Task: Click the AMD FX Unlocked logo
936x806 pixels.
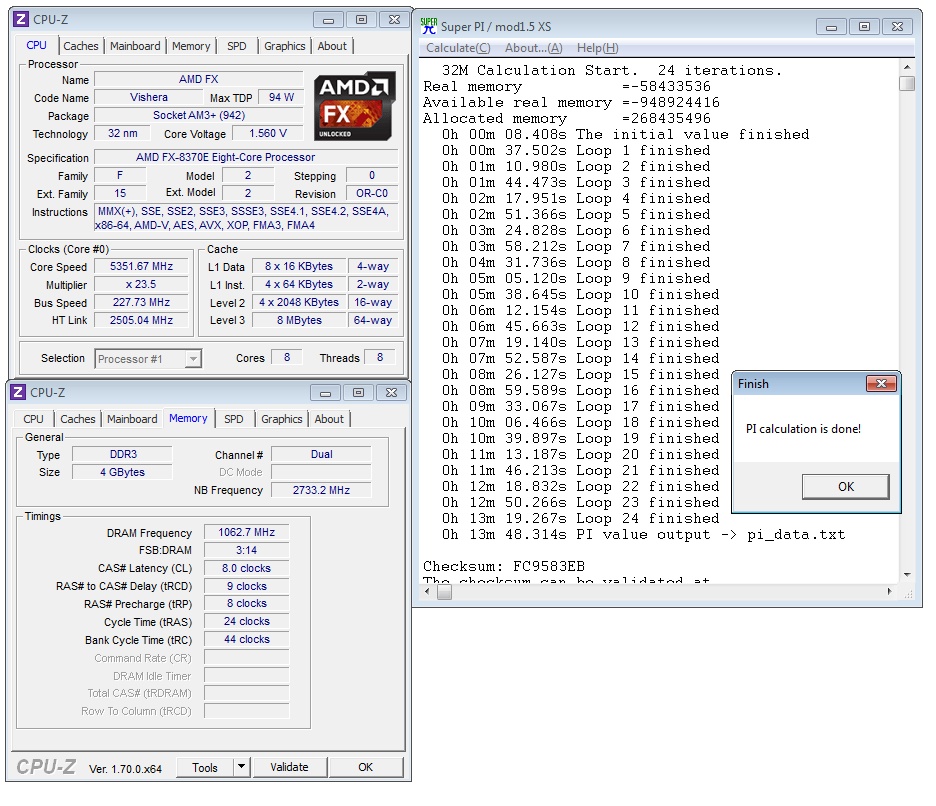Action: pos(355,106)
